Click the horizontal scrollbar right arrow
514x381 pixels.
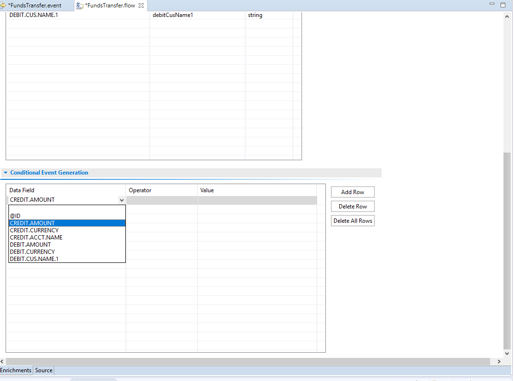pos(499,361)
